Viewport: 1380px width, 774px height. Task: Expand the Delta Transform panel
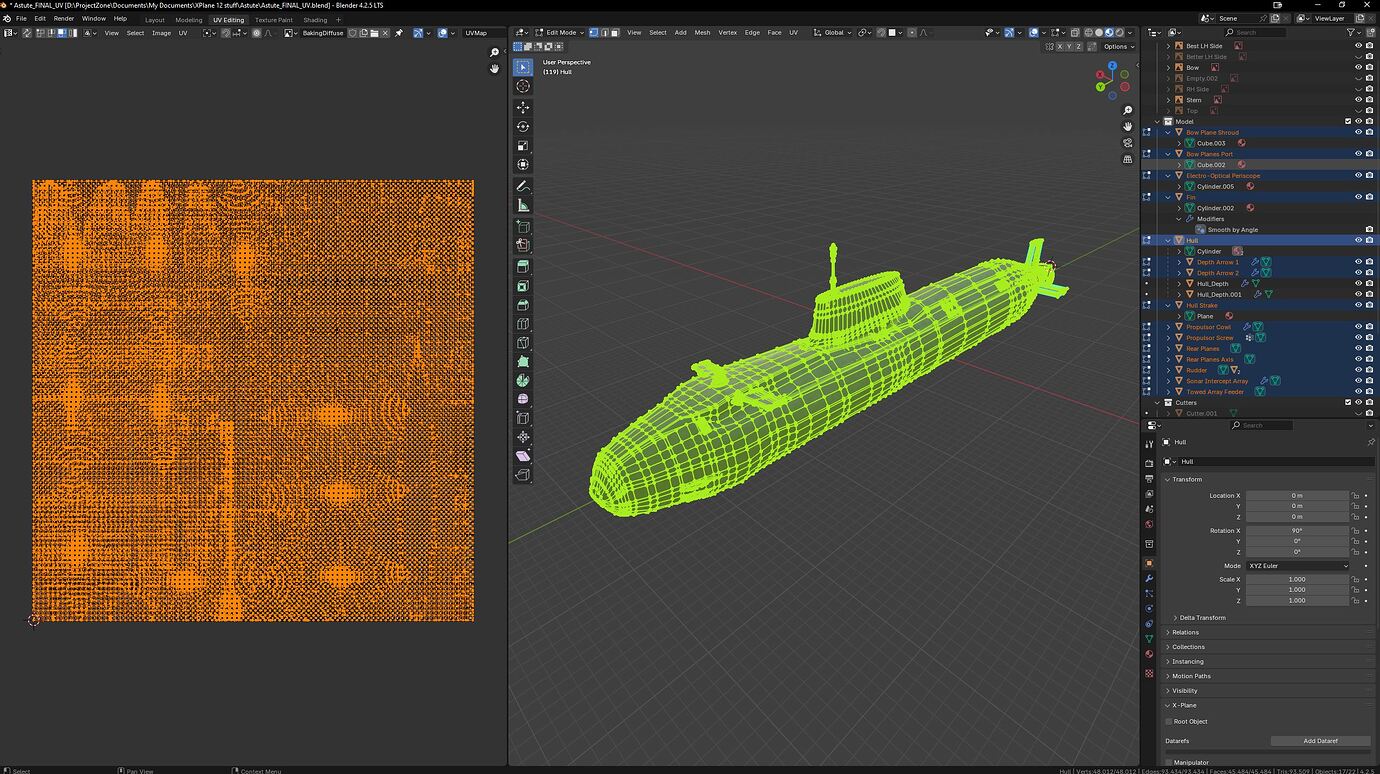click(x=1200, y=618)
